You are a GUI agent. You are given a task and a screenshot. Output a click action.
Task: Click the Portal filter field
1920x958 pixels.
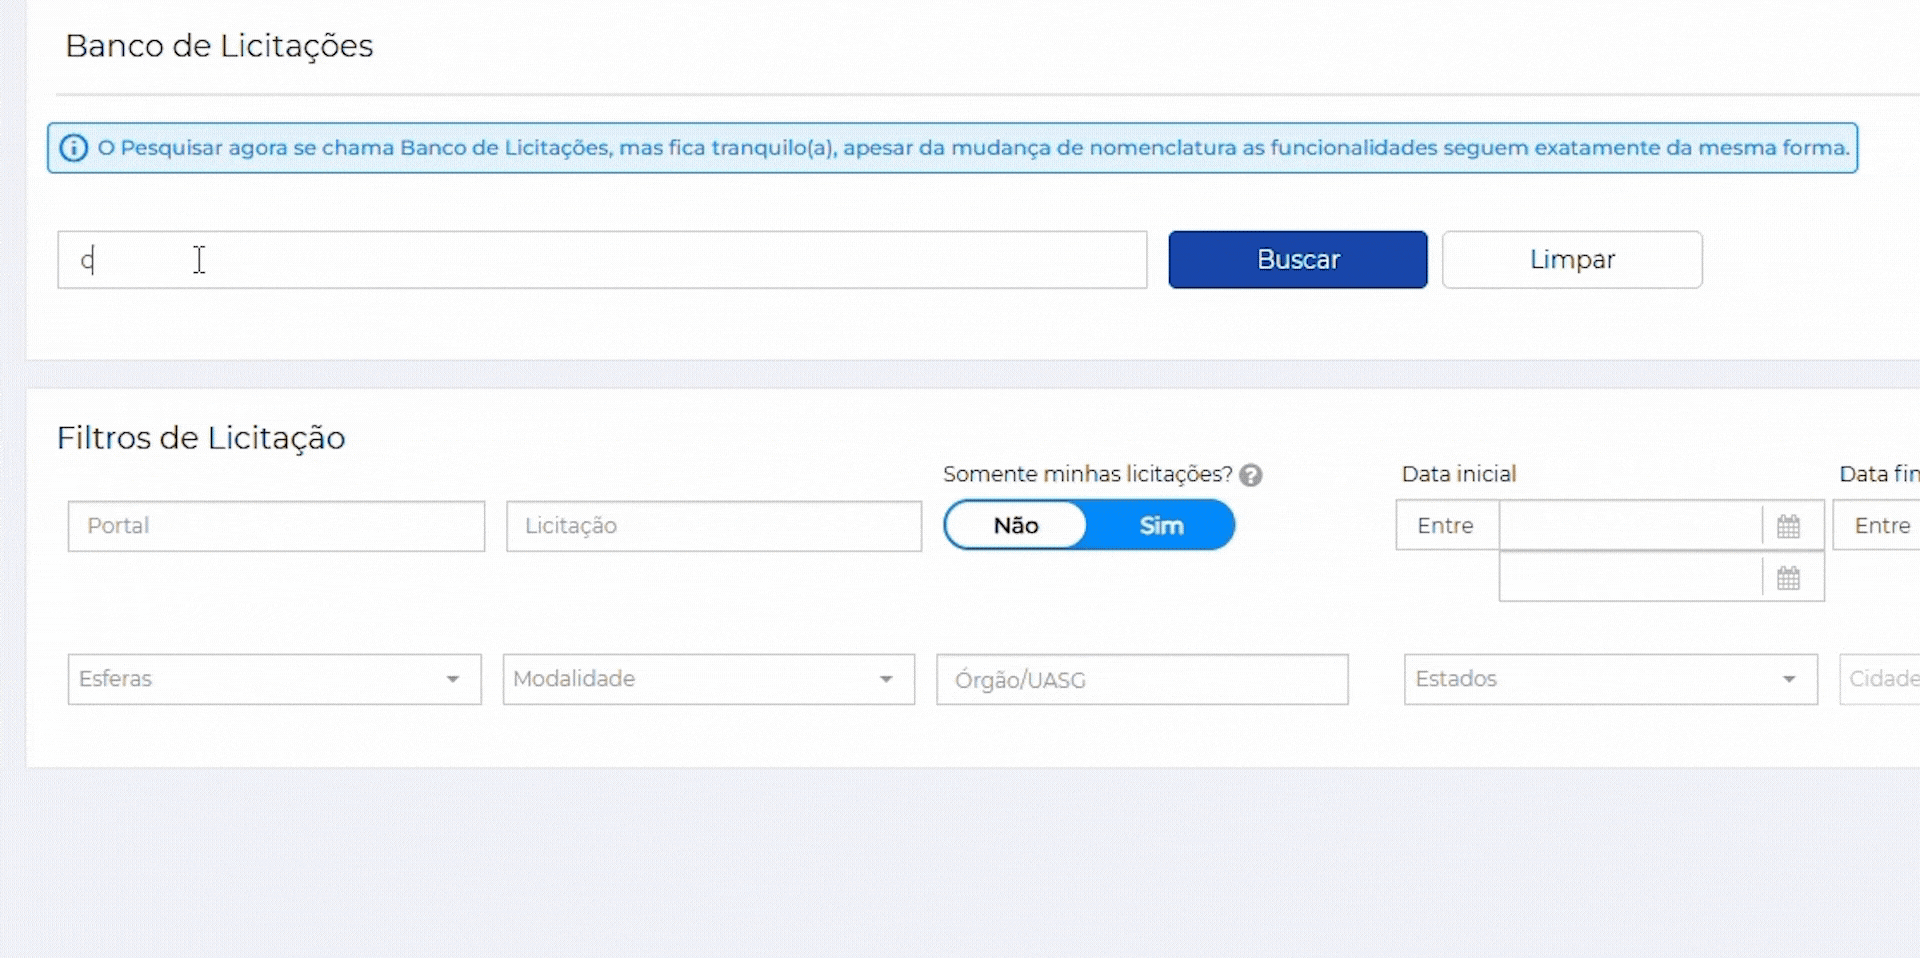276,526
